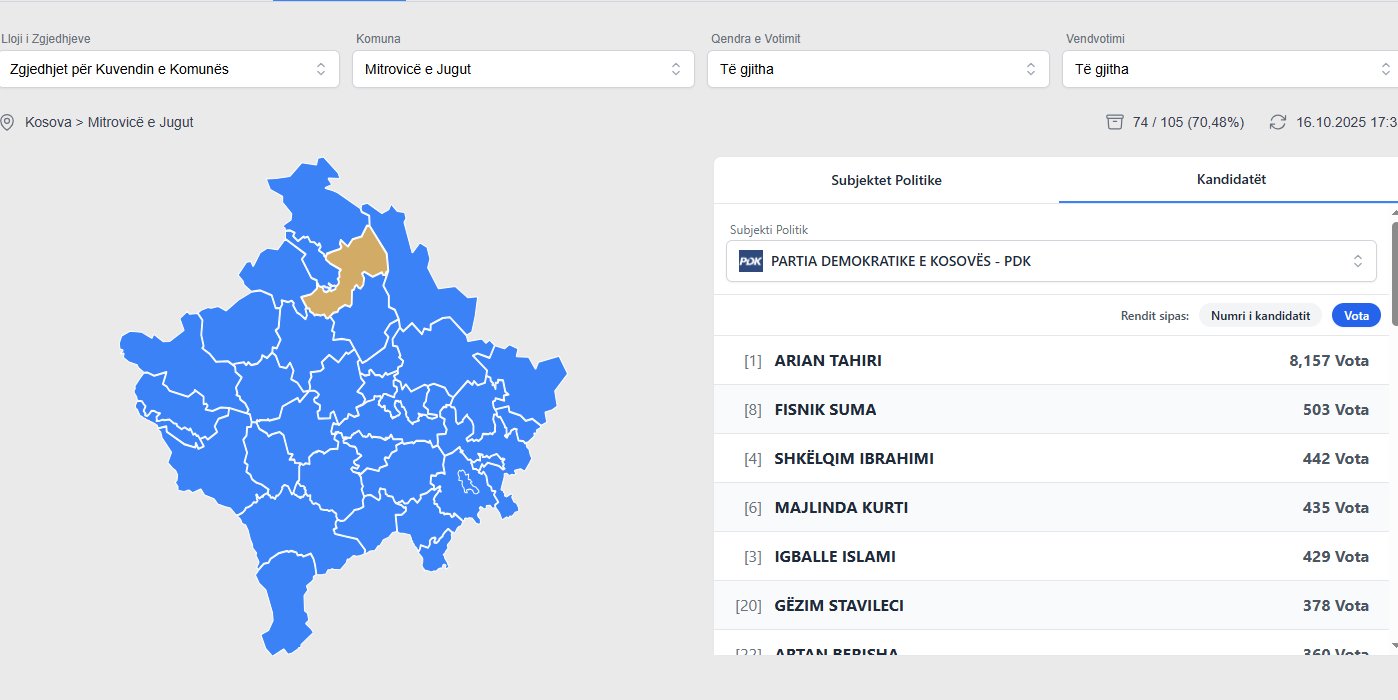Click the MAJLINDA KURTI candidate row
The height and width of the screenshot is (700, 1398).
tap(1050, 507)
